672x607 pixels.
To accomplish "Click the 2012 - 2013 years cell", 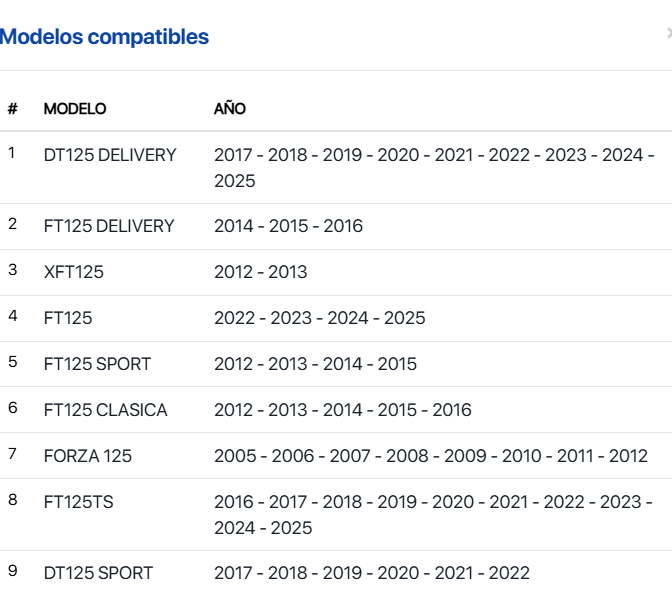I will click(x=261, y=272).
